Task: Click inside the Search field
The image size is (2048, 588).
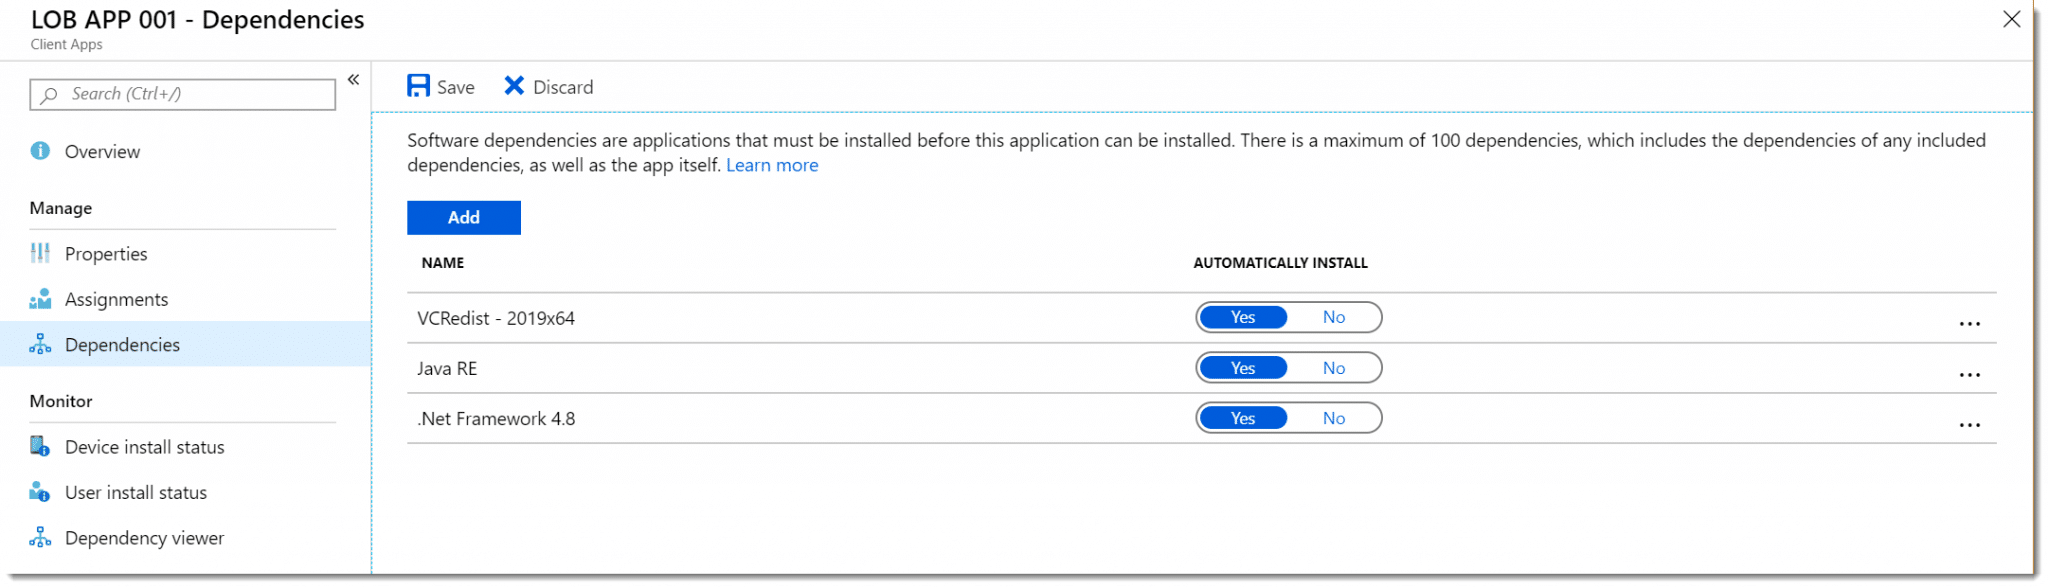Action: pyautogui.click(x=182, y=94)
